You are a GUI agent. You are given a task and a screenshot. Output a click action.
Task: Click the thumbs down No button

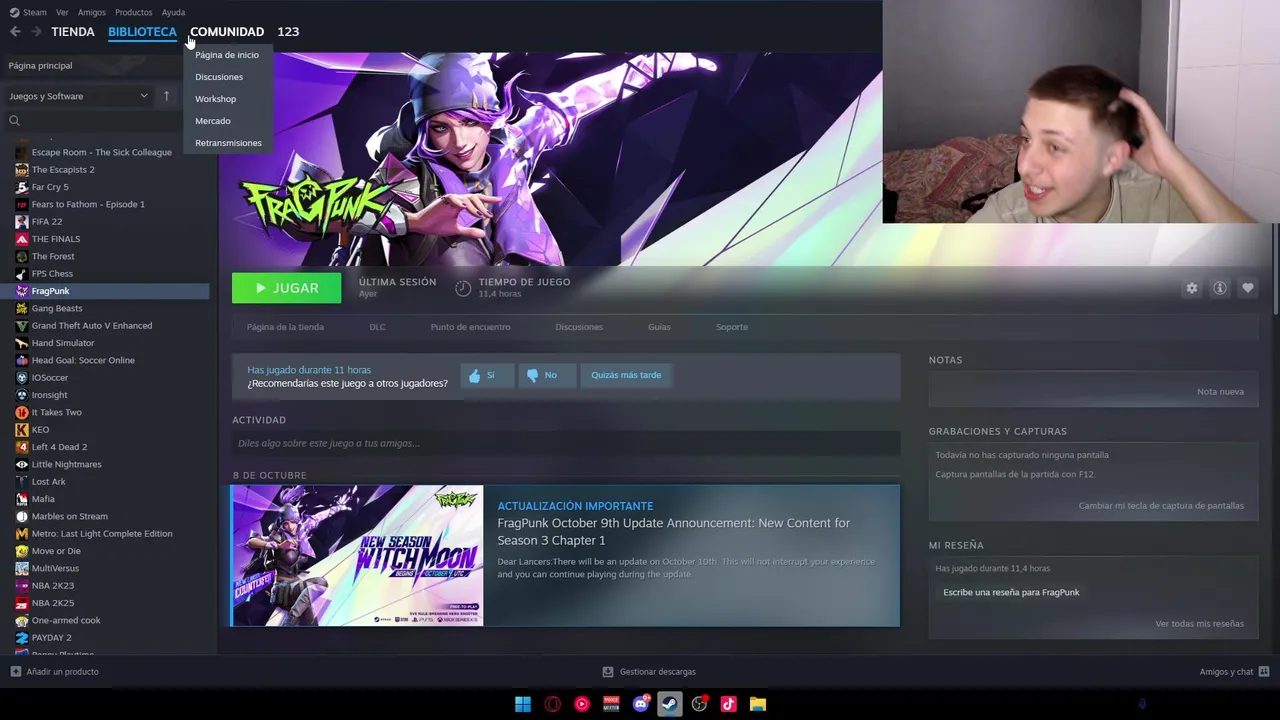coord(547,375)
